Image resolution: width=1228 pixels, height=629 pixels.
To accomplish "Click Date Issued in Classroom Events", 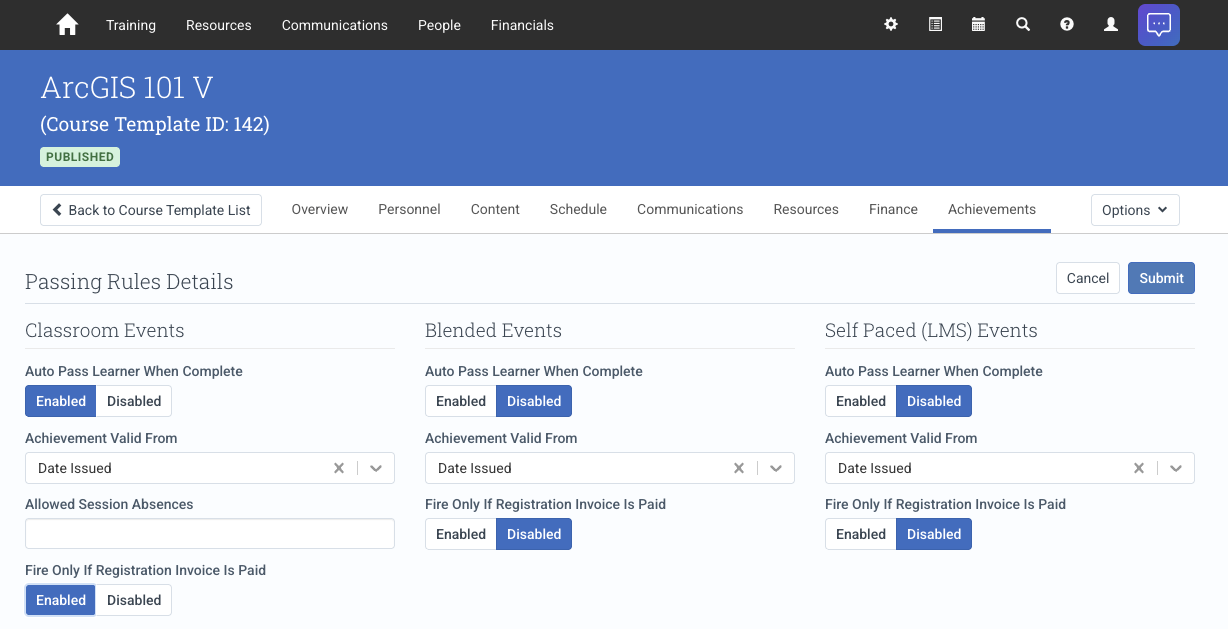I will 75,468.
